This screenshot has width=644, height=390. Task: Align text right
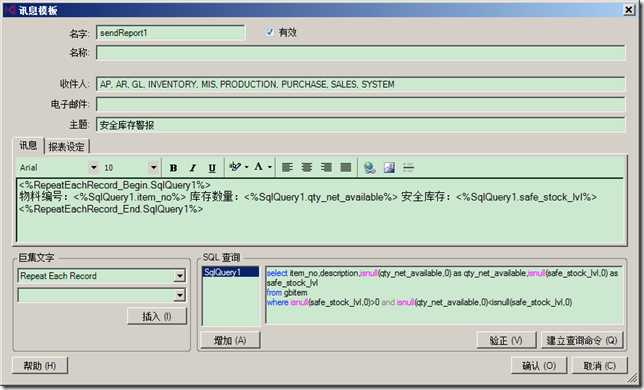click(x=326, y=167)
